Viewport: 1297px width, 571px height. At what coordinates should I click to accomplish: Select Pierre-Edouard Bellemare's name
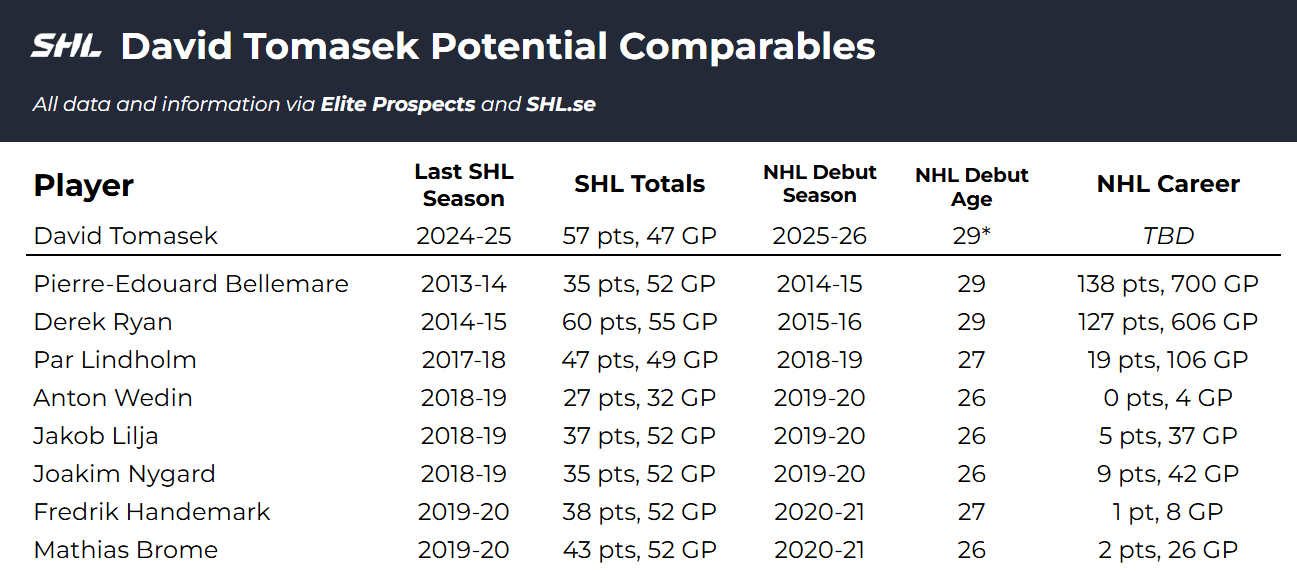tap(191, 284)
